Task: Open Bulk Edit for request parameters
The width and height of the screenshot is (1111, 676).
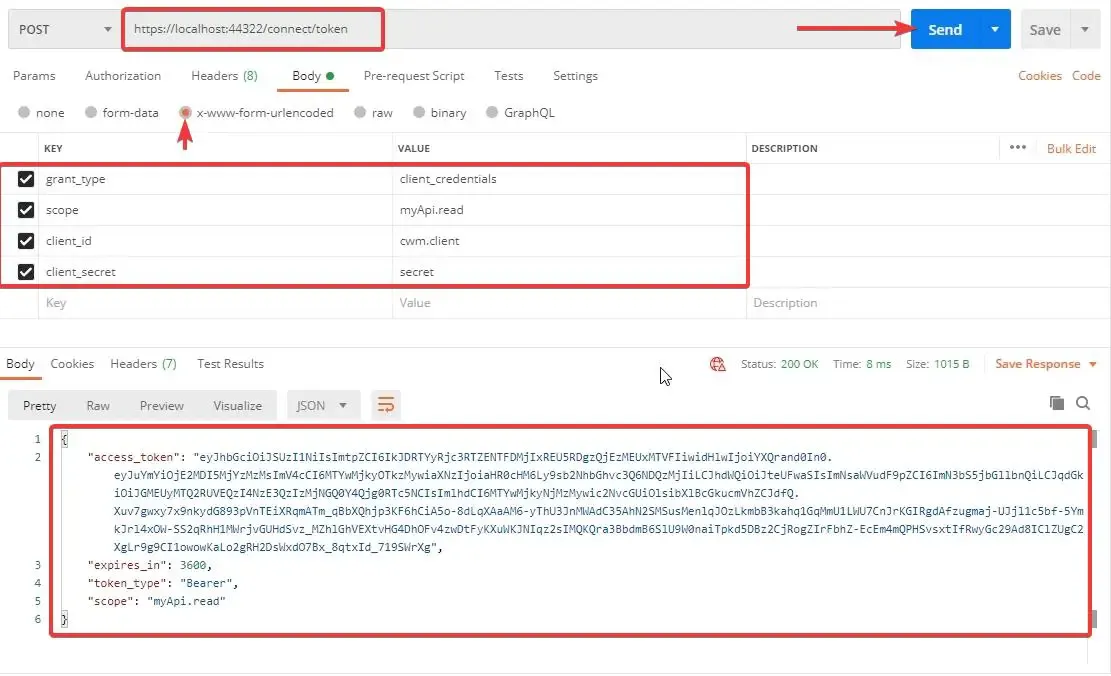Action: point(1071,147)
